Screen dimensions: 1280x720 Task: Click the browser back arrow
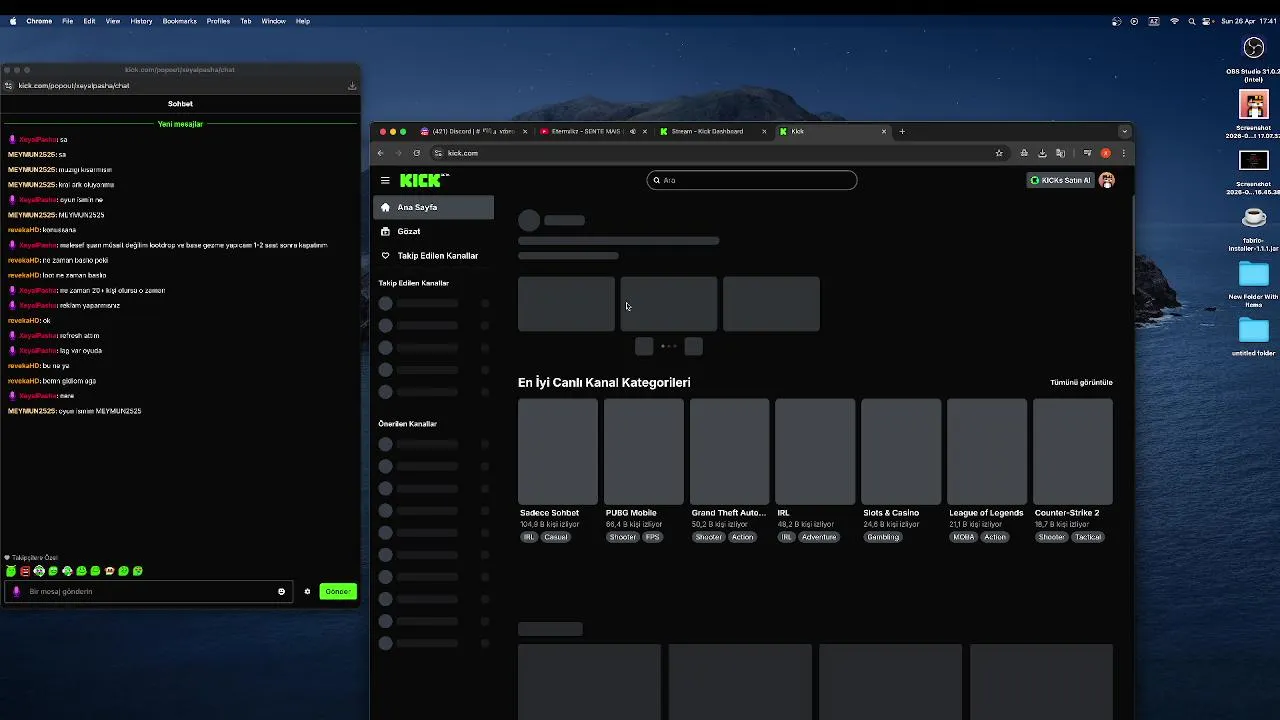point(380,153)
